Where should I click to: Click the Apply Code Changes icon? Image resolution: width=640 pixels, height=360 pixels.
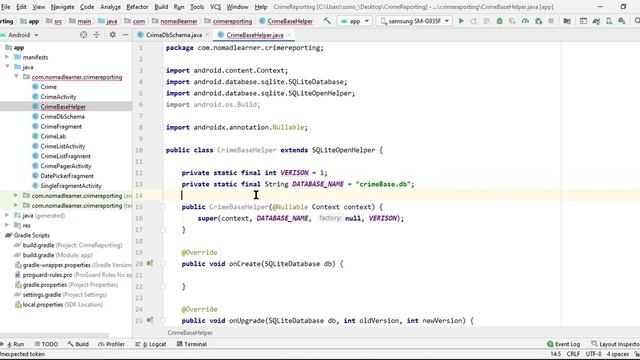pyautogui.click(x=487, y=21)
